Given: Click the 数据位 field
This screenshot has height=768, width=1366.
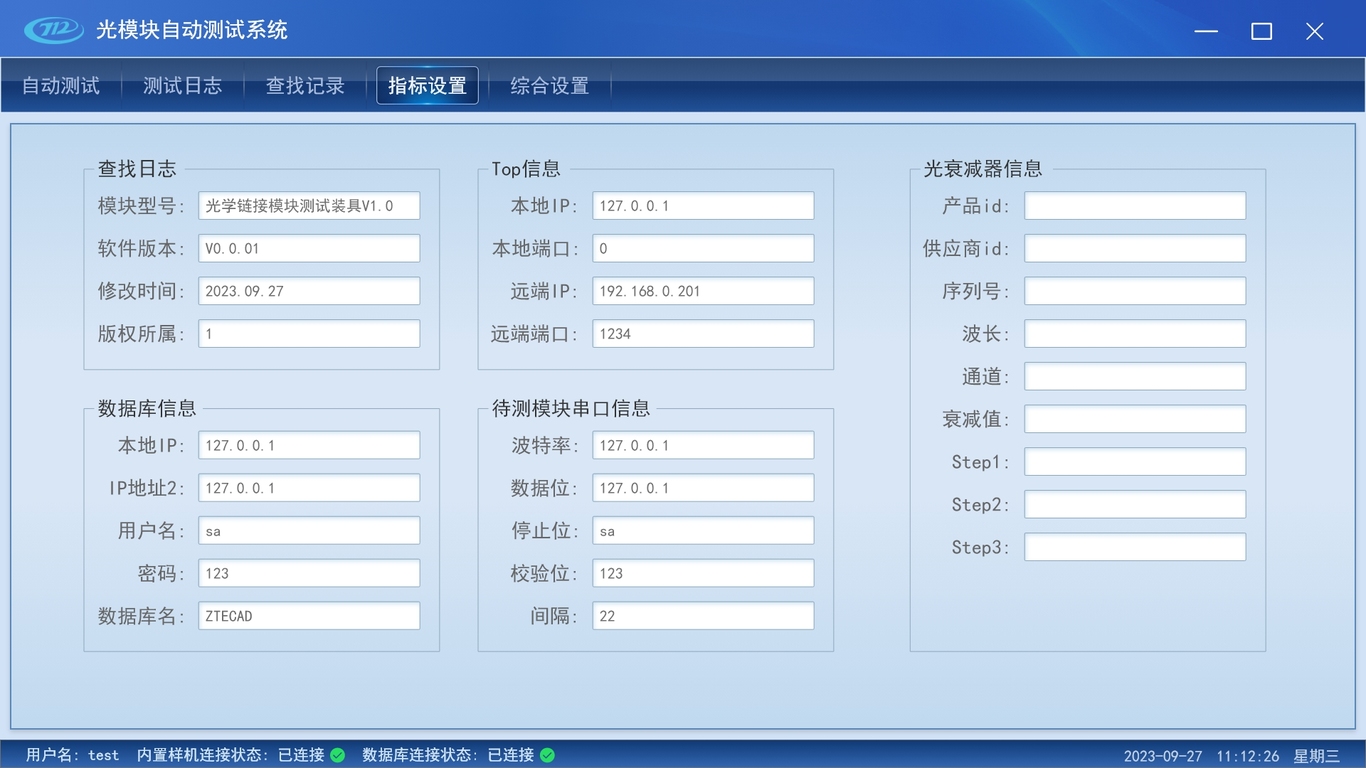Looking at the screenshot, I should pos(703,488).
